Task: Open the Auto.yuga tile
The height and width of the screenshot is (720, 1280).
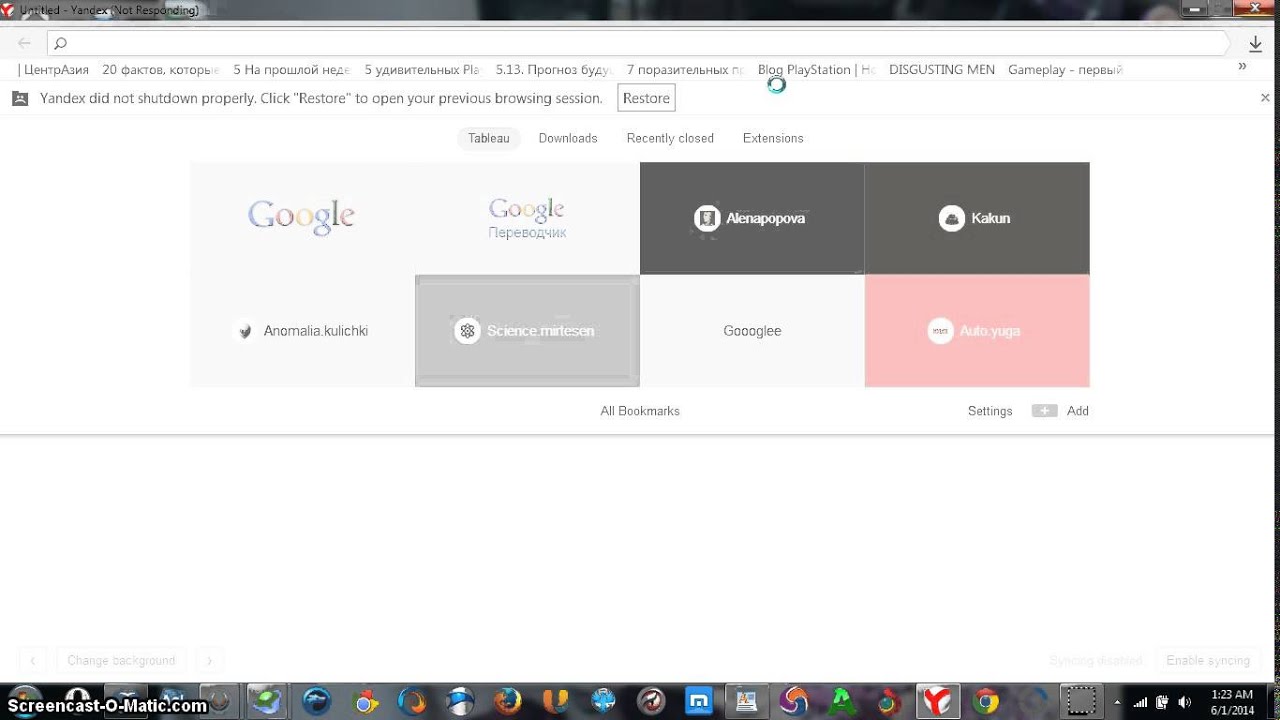Action: 977,331
